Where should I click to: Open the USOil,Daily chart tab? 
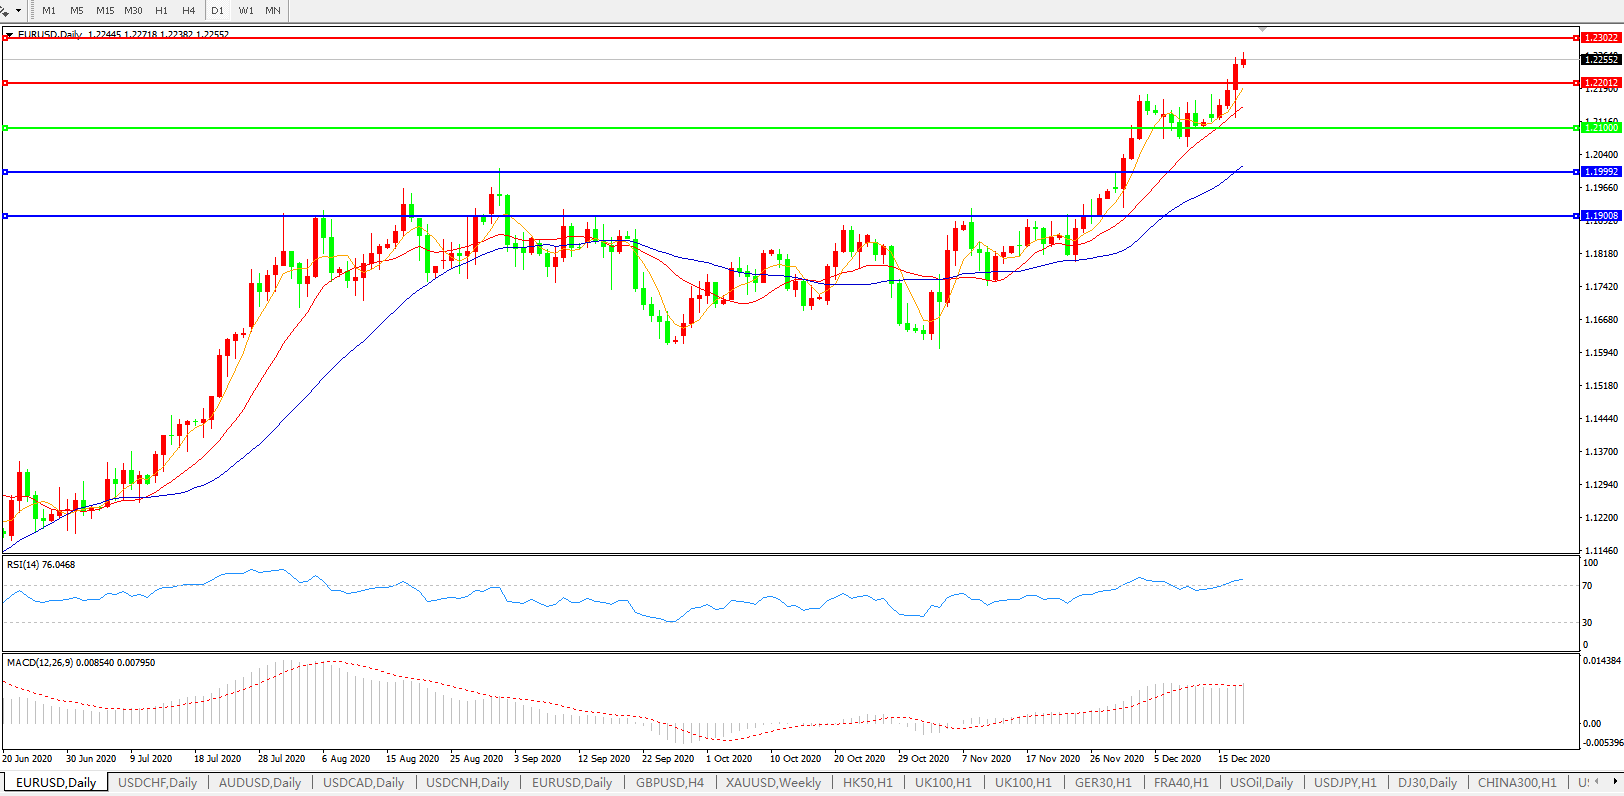pos(1260,783)
